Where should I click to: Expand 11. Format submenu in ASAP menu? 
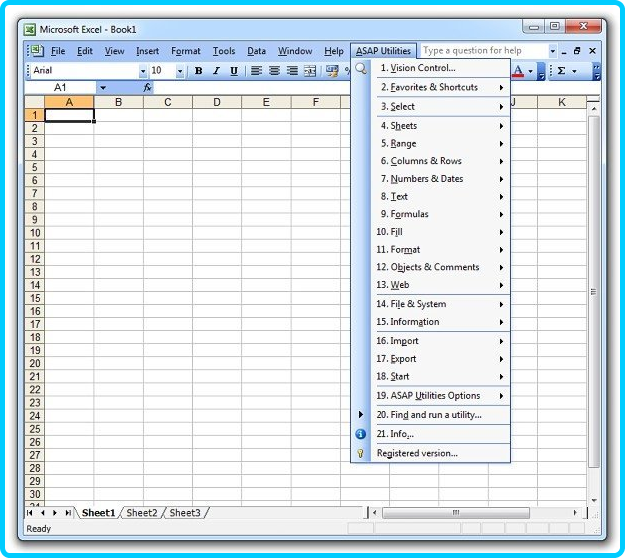[x=440, y=250]
